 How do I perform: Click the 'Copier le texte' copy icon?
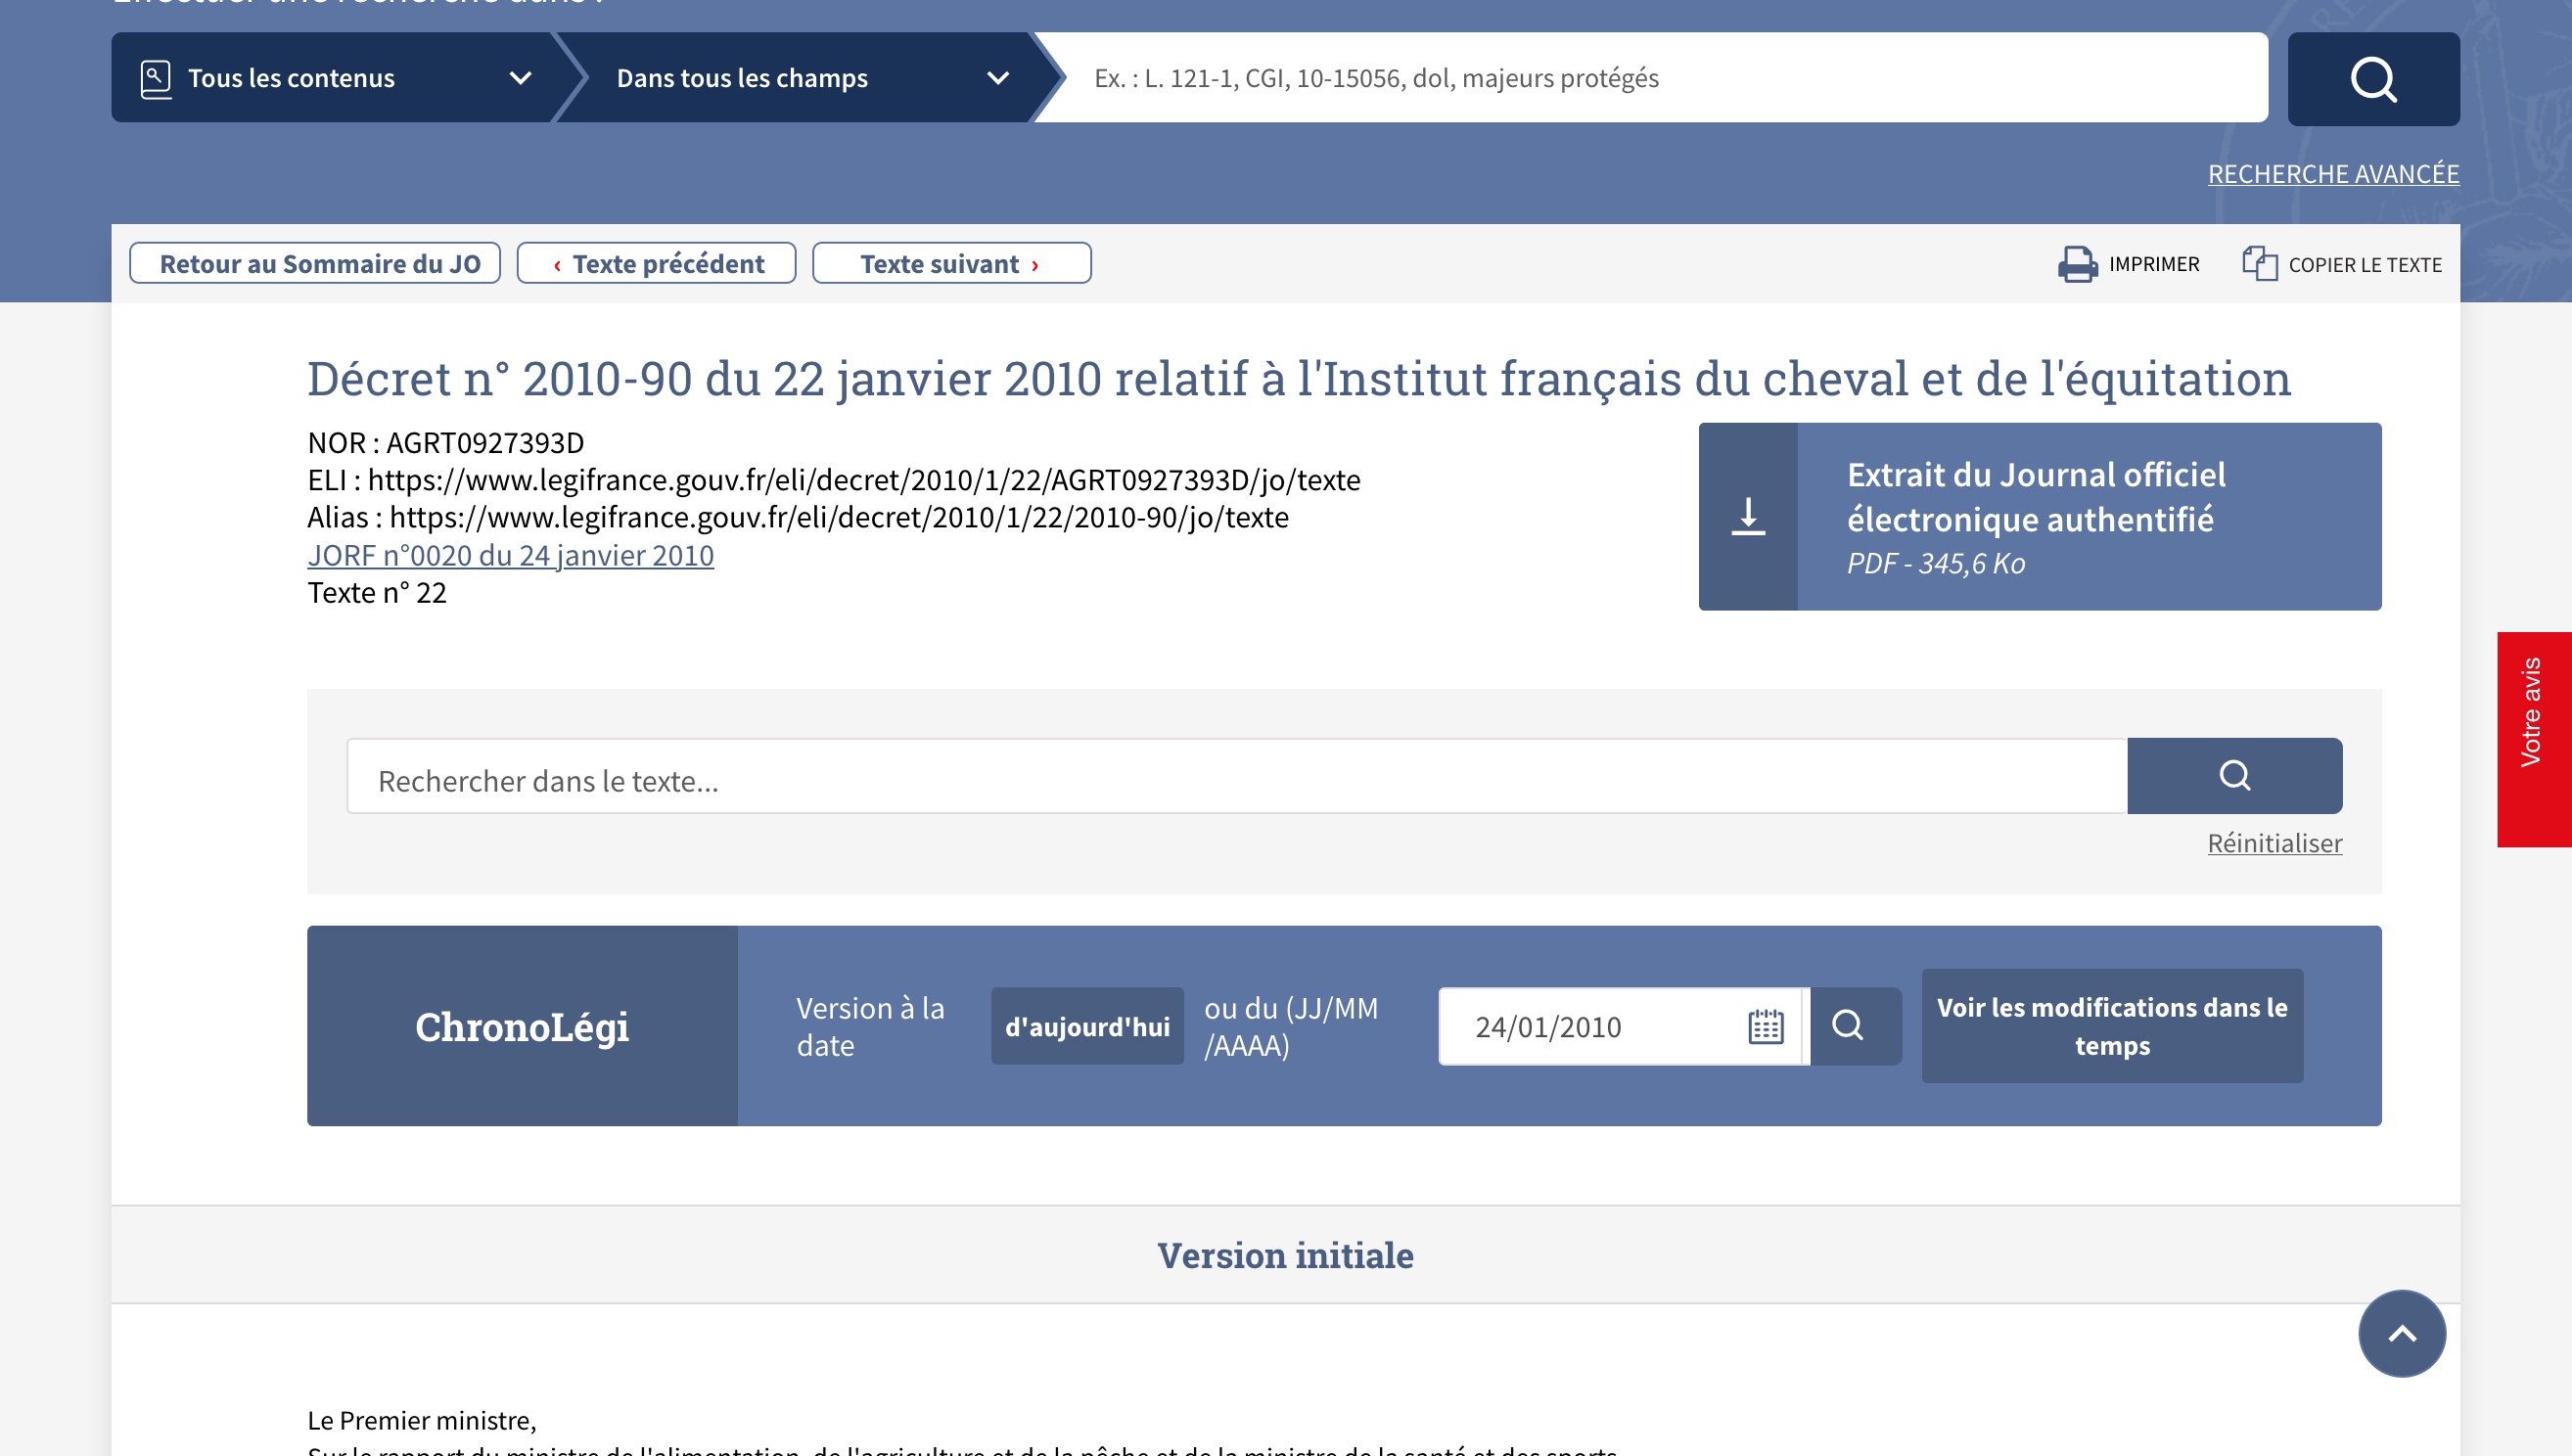[2259, 264]
